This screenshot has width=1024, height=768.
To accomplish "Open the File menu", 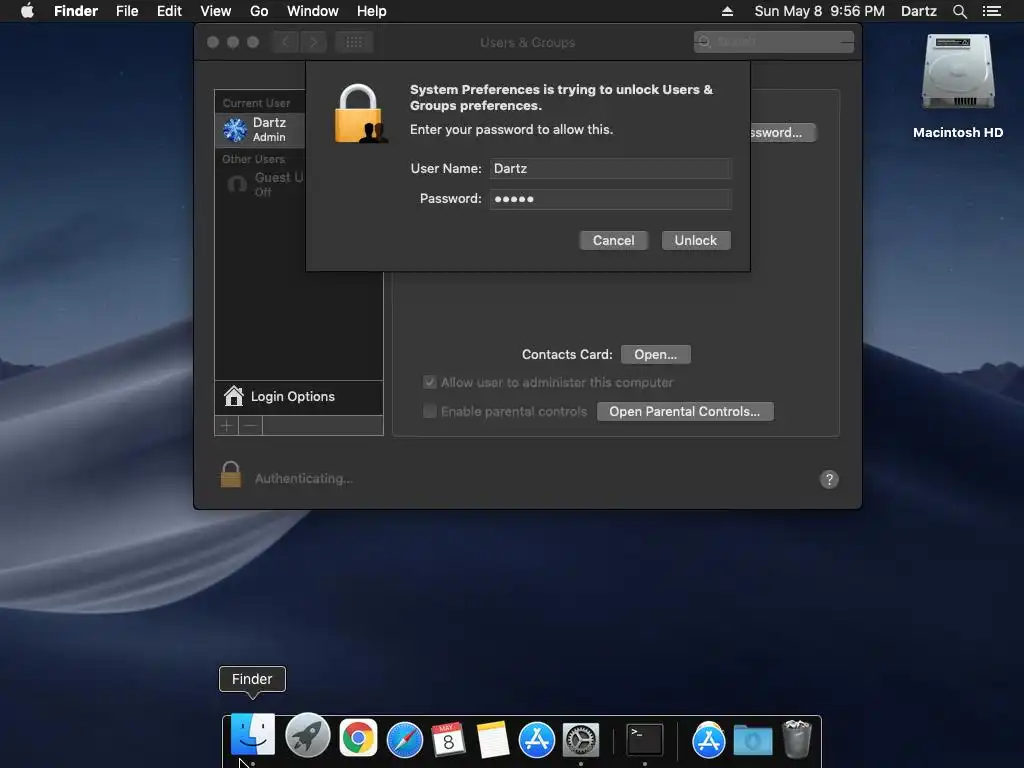I will 127,11.
